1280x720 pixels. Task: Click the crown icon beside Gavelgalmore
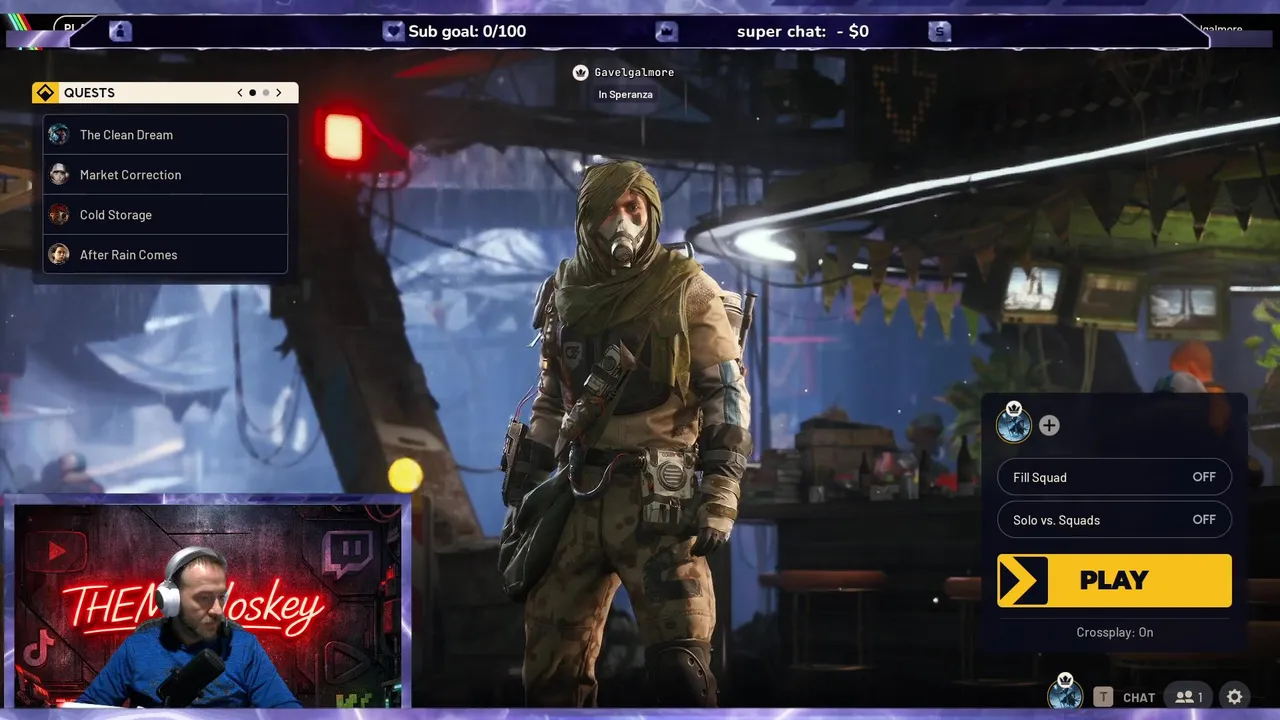(580, 73)
